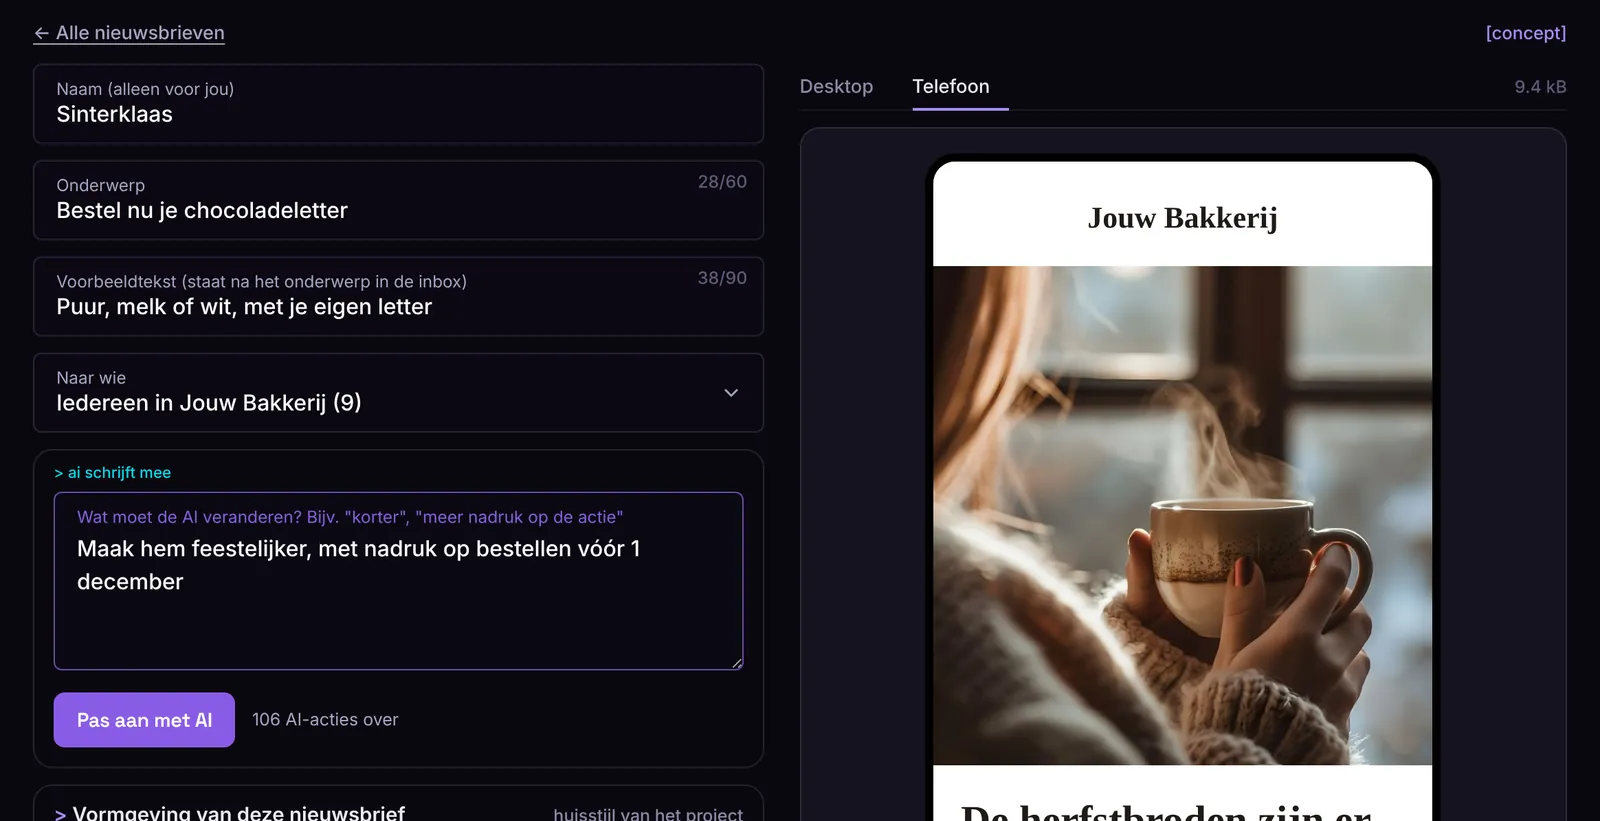Collapse the 'ai schrijft mee' section
This screenshot has width=1600, height=821.
tap(113, 472)
